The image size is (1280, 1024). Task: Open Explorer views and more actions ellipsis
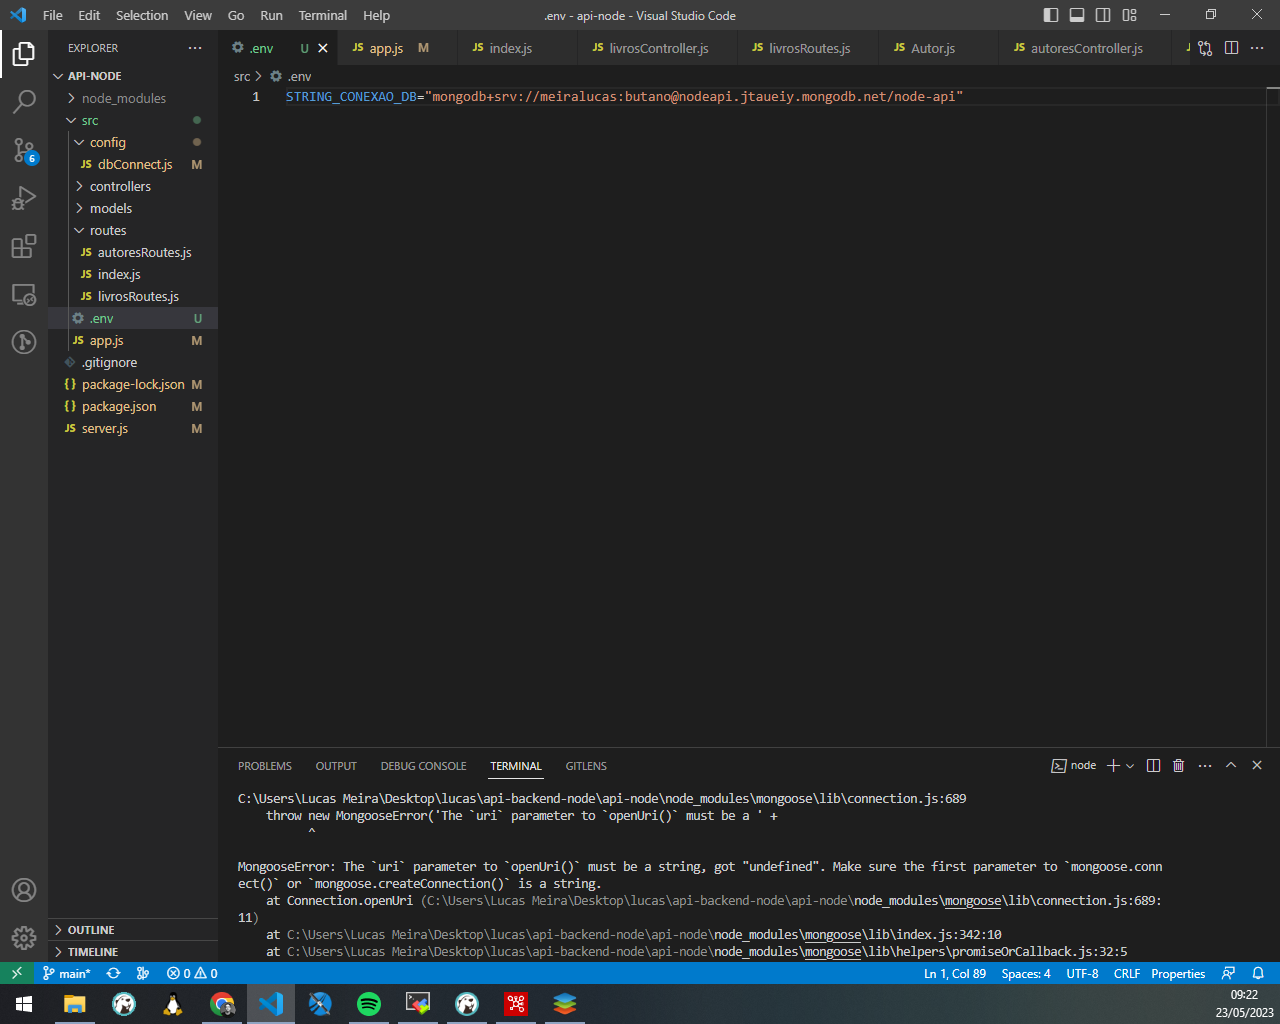(x=195, y=48)
